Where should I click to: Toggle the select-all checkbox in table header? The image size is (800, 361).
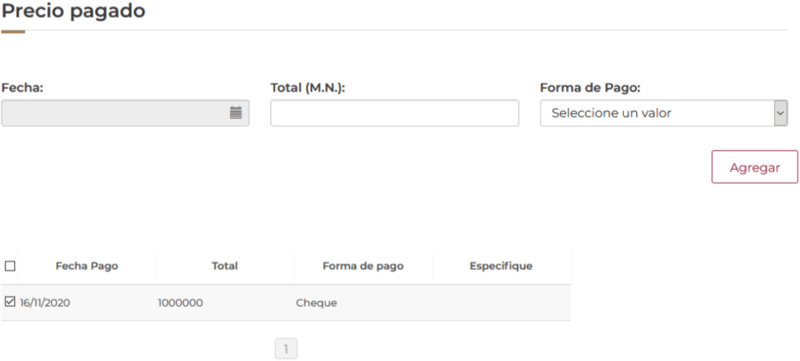click(x=10, y=266)
